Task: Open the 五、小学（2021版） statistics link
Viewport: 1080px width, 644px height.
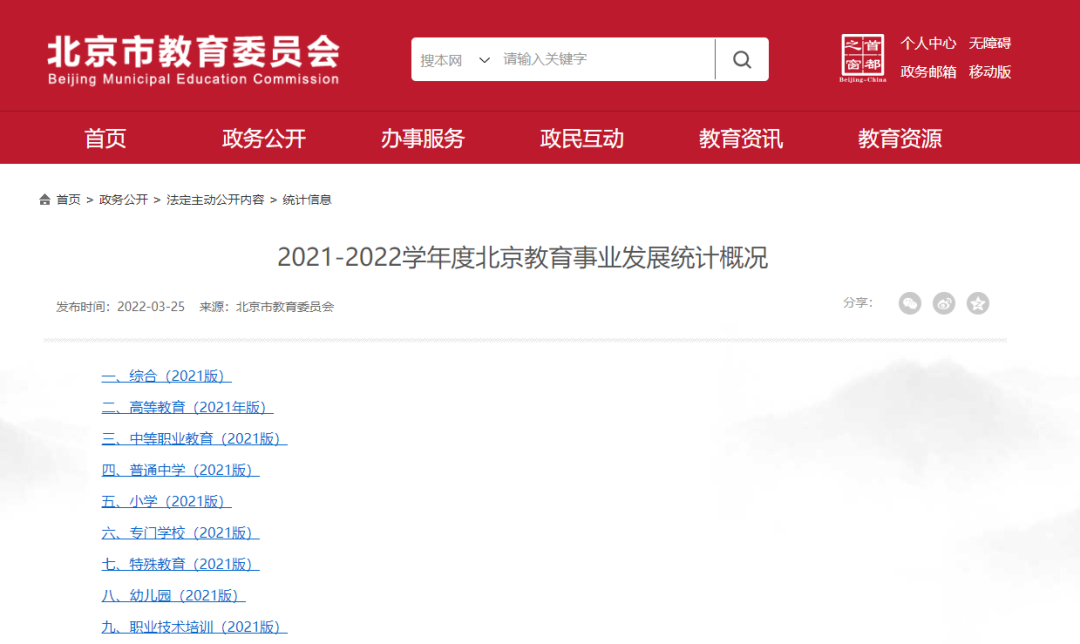Action: 166,501
